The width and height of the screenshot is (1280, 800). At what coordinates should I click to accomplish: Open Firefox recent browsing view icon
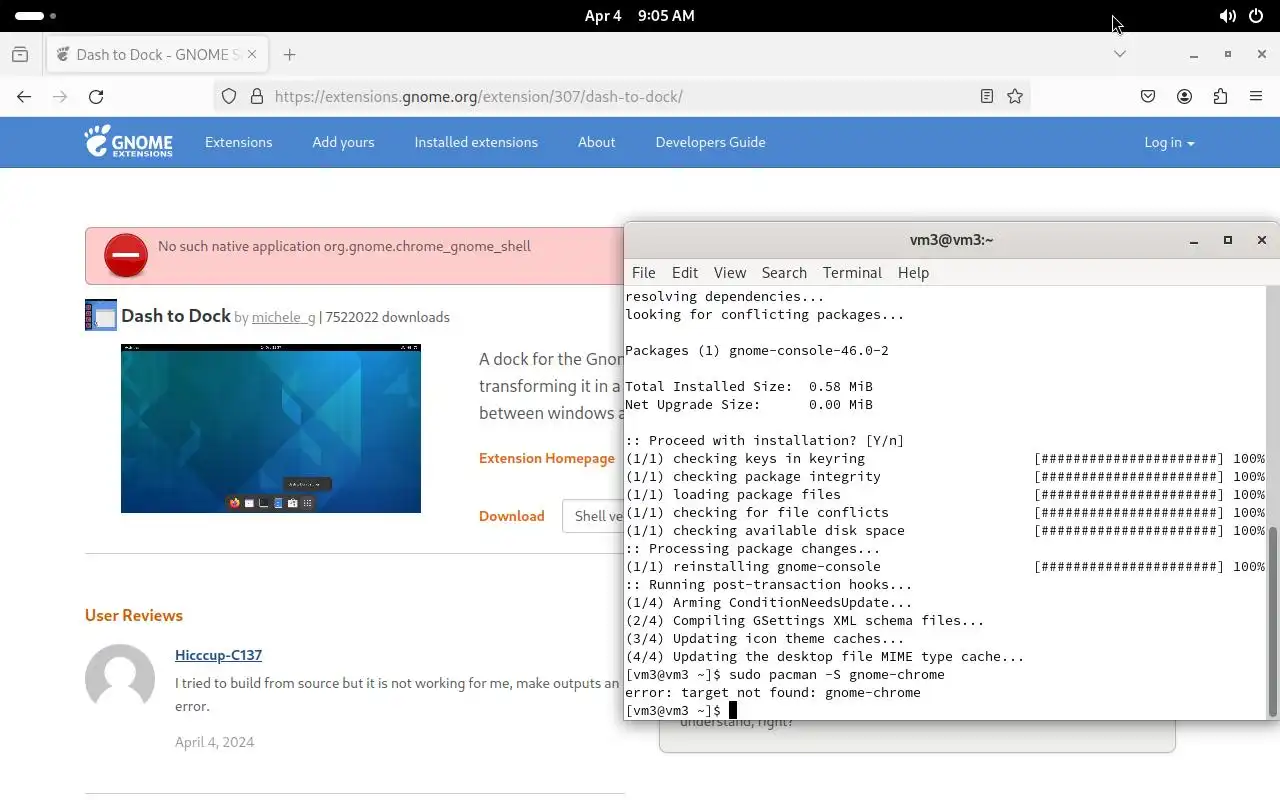point(20,55)
